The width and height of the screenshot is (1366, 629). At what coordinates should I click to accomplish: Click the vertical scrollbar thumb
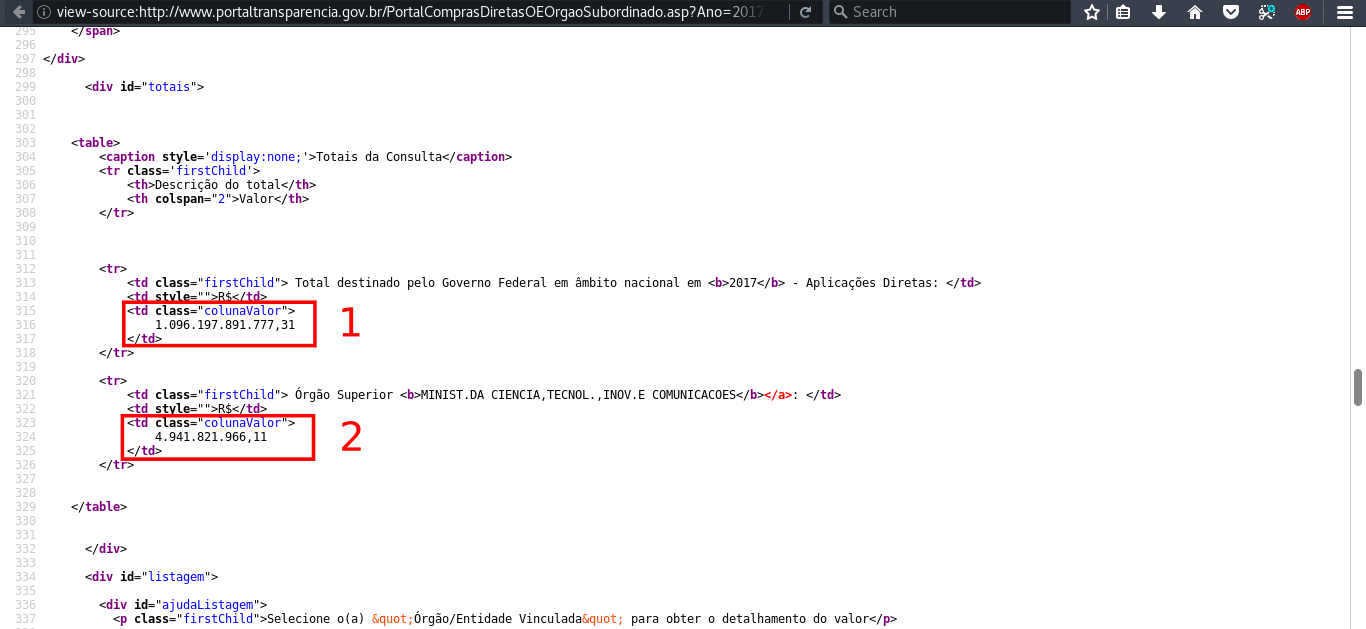[1358, 387]
